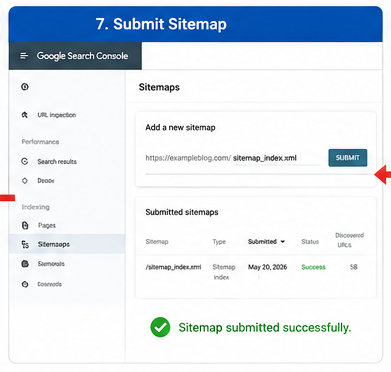Click the sitemap_index.xml input field
This screenshot has width=391, height=372.
[276, 158]
